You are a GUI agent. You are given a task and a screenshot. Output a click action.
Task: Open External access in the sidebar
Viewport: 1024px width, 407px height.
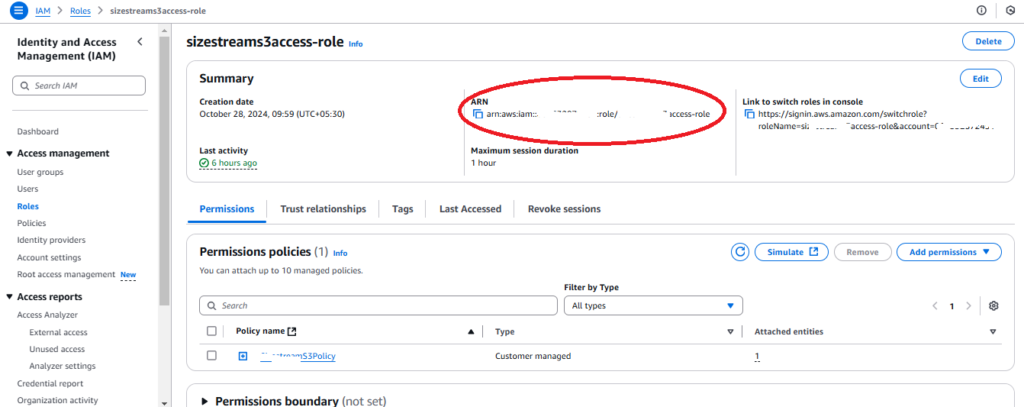coord(58,332)
